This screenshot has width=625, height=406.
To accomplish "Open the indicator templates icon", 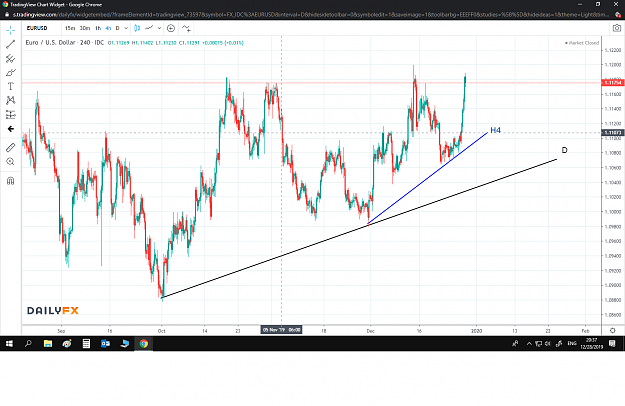I will tap(186, 28).
